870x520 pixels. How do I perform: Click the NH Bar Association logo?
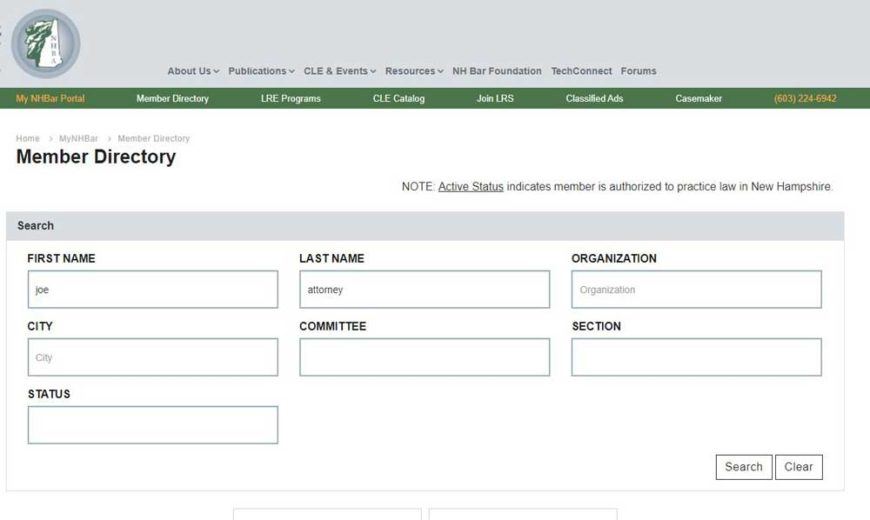tap(45, 43)
